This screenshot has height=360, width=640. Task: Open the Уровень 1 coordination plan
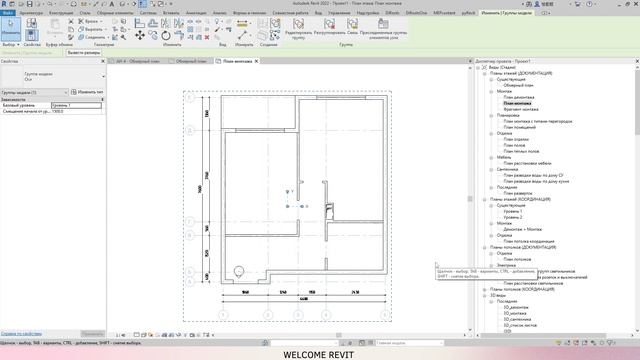513,211
